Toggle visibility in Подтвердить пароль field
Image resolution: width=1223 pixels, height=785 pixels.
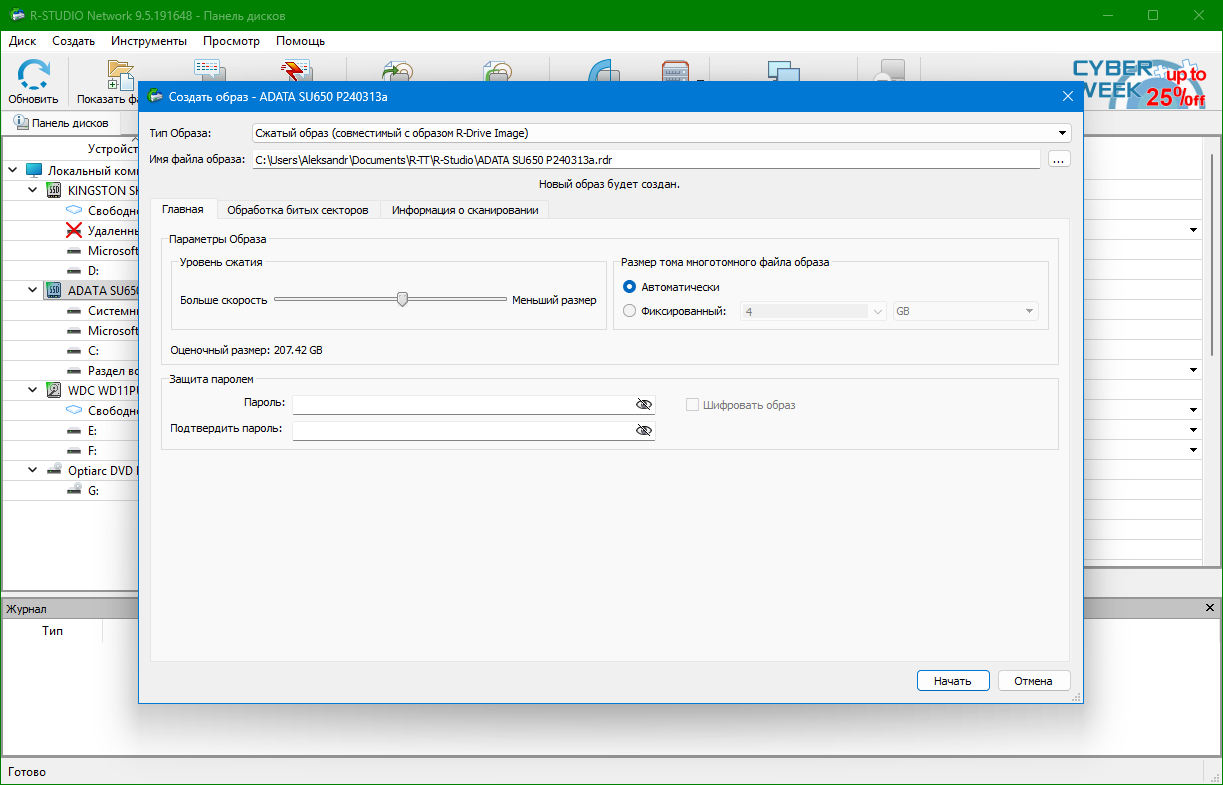pos(643,430)
